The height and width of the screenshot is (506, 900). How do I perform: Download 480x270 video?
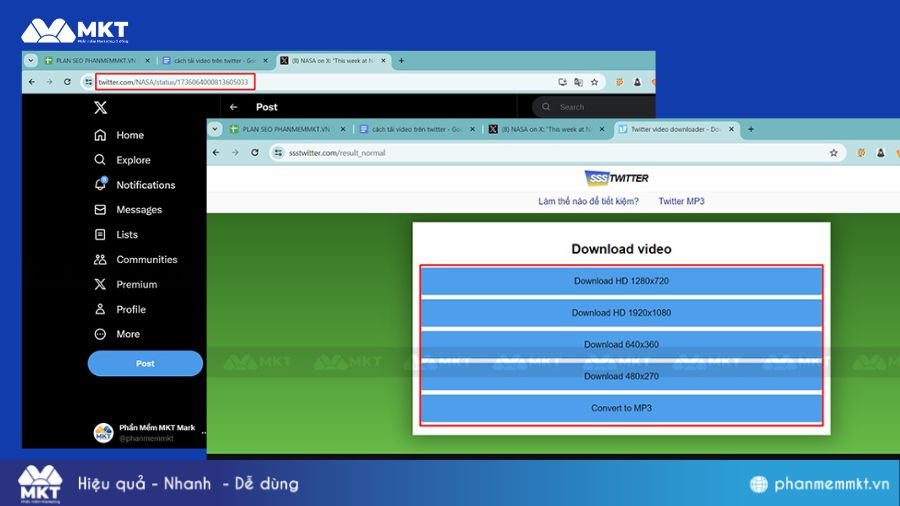coord(621,376)
